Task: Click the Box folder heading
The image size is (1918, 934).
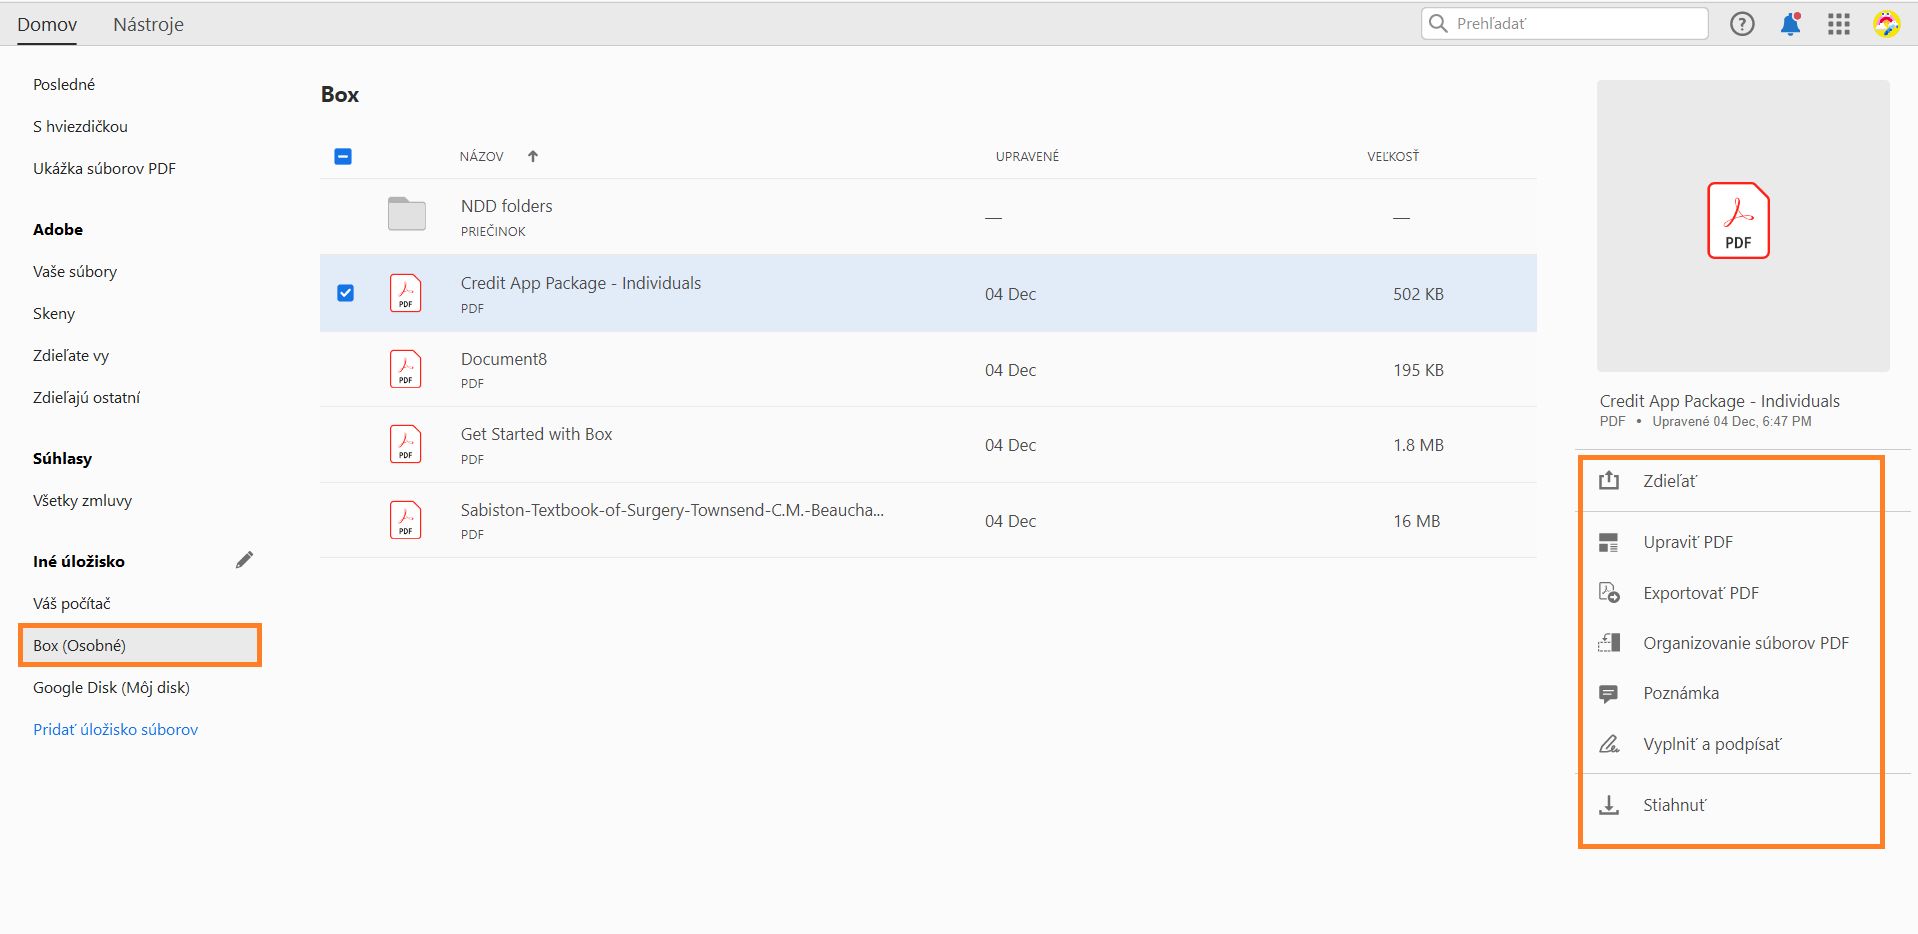Action: click(340, 95)
